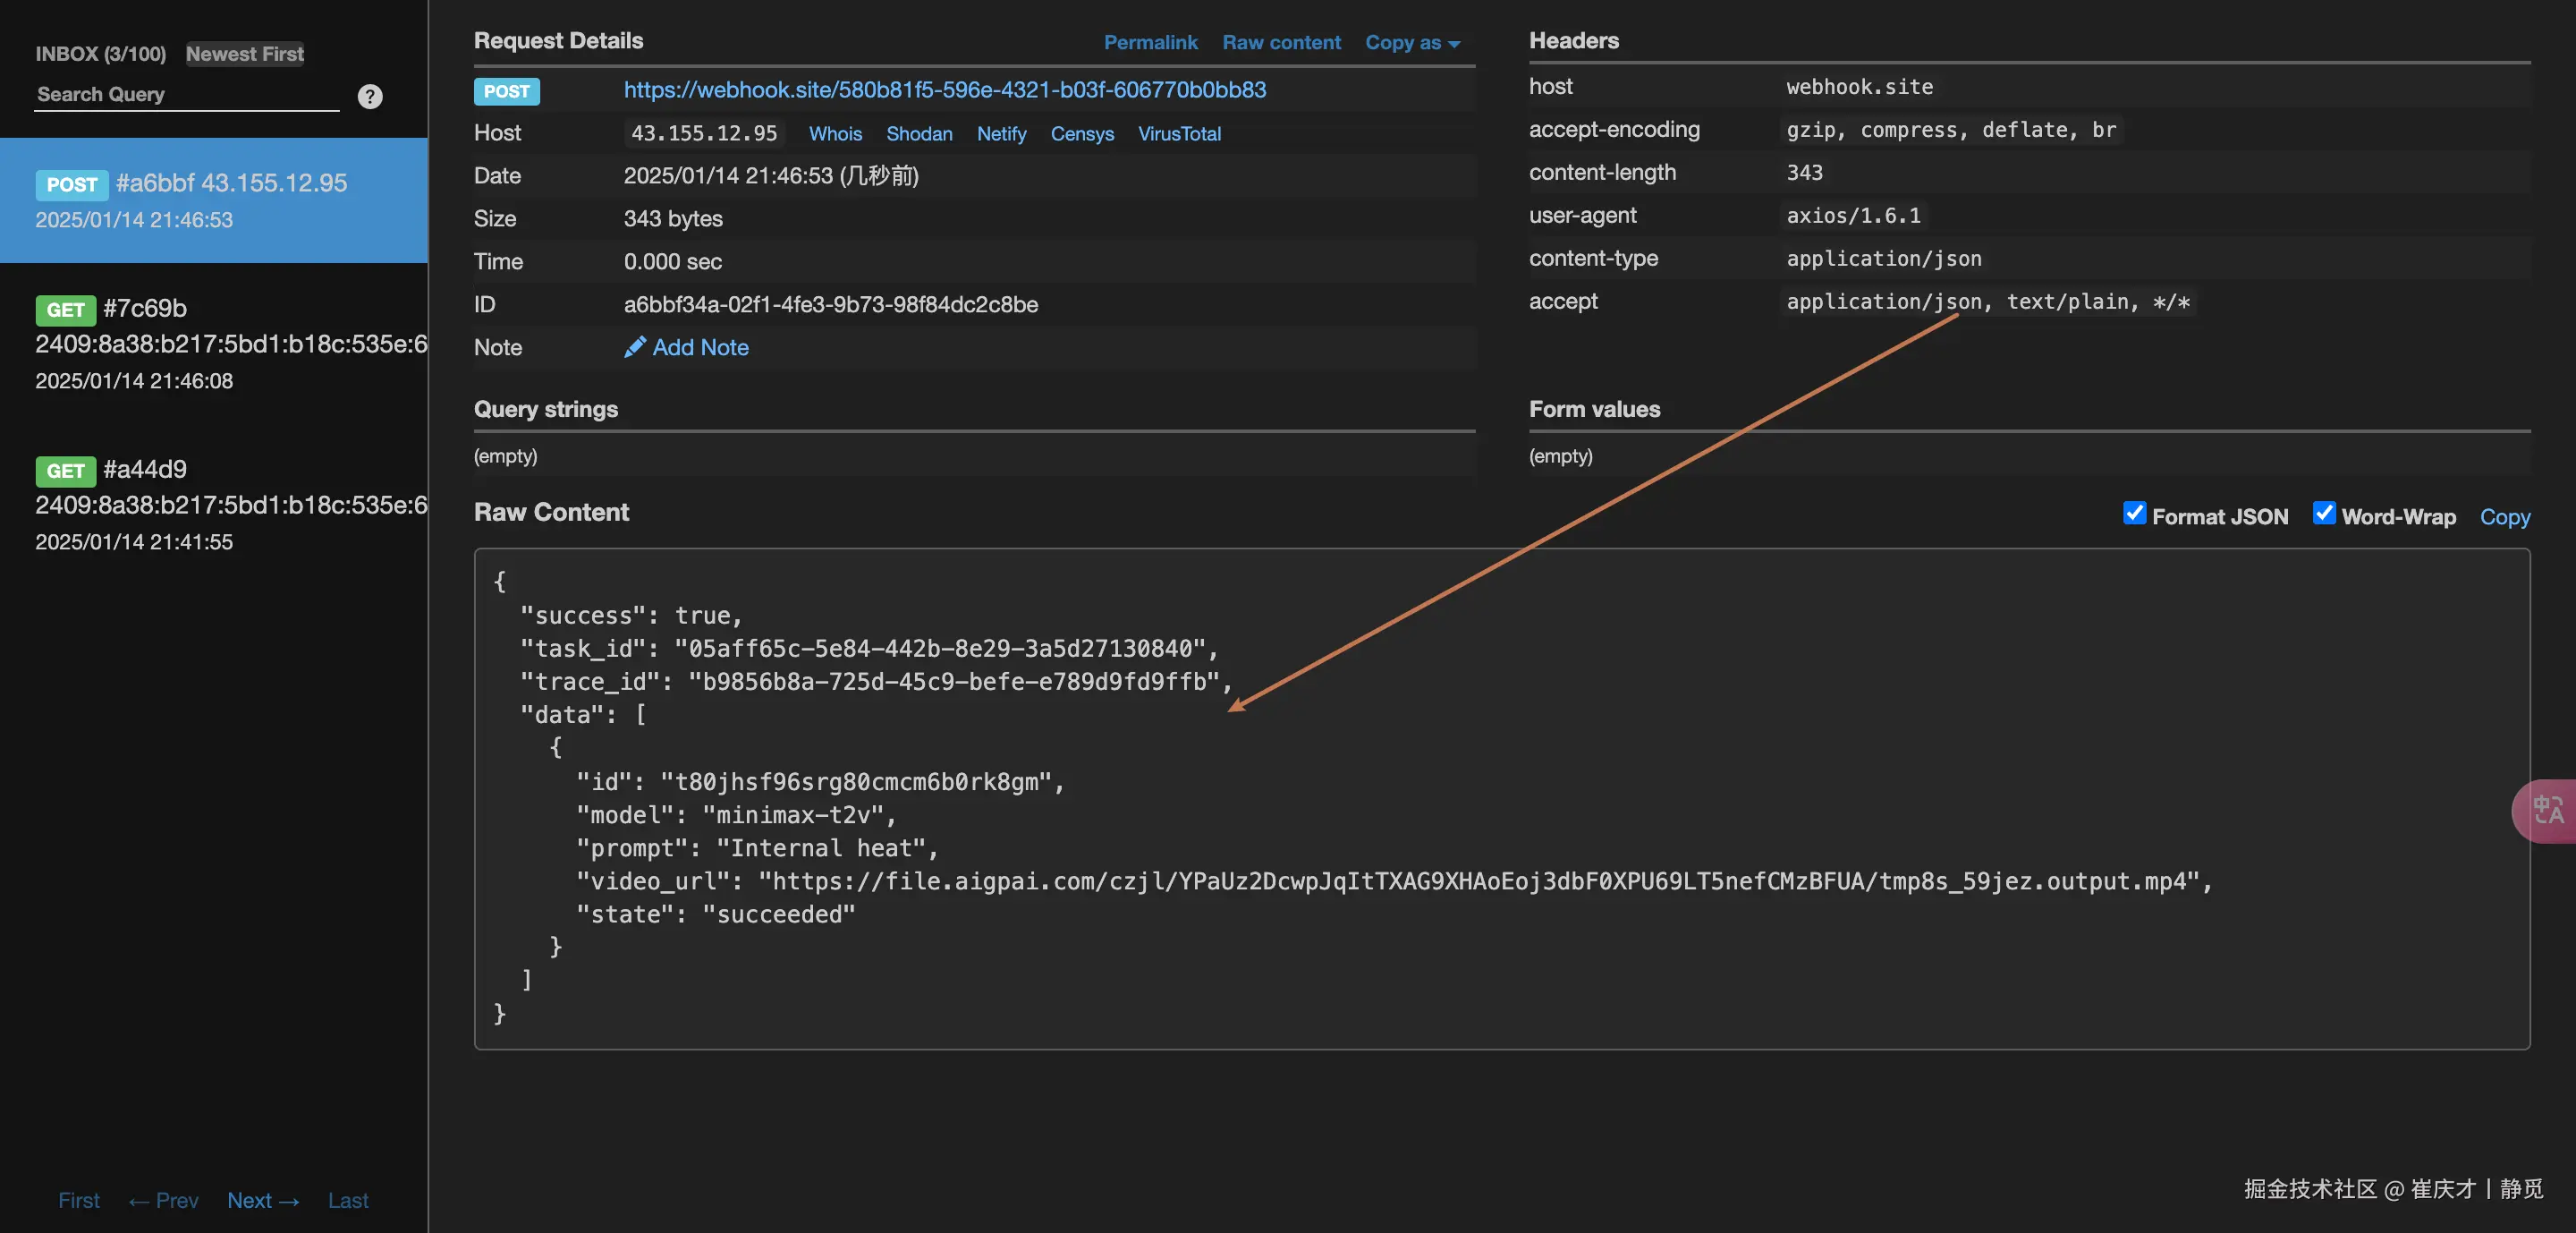Open the webhook.site request URL
Viewport: 2576px width, 1233px height.
coord(944,90)
